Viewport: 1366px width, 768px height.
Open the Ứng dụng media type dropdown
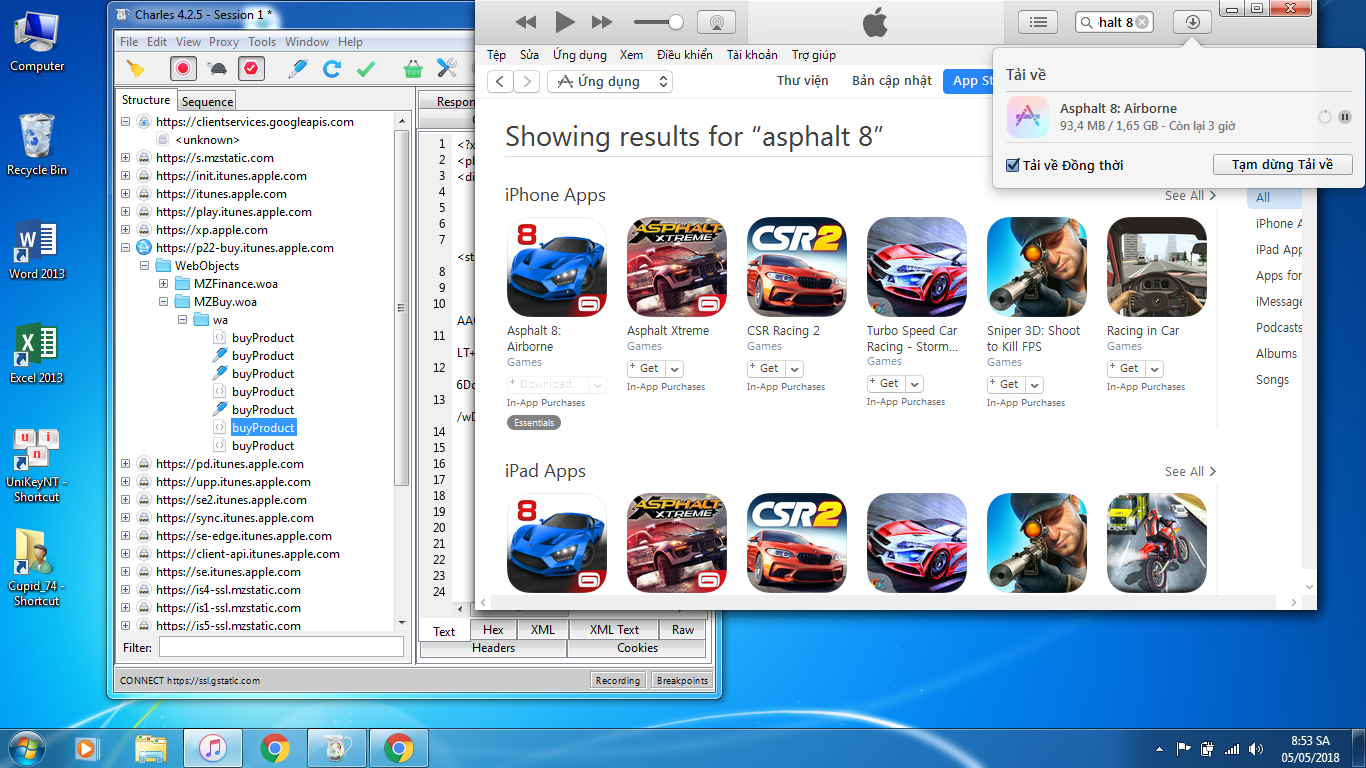tap(609, 81)
